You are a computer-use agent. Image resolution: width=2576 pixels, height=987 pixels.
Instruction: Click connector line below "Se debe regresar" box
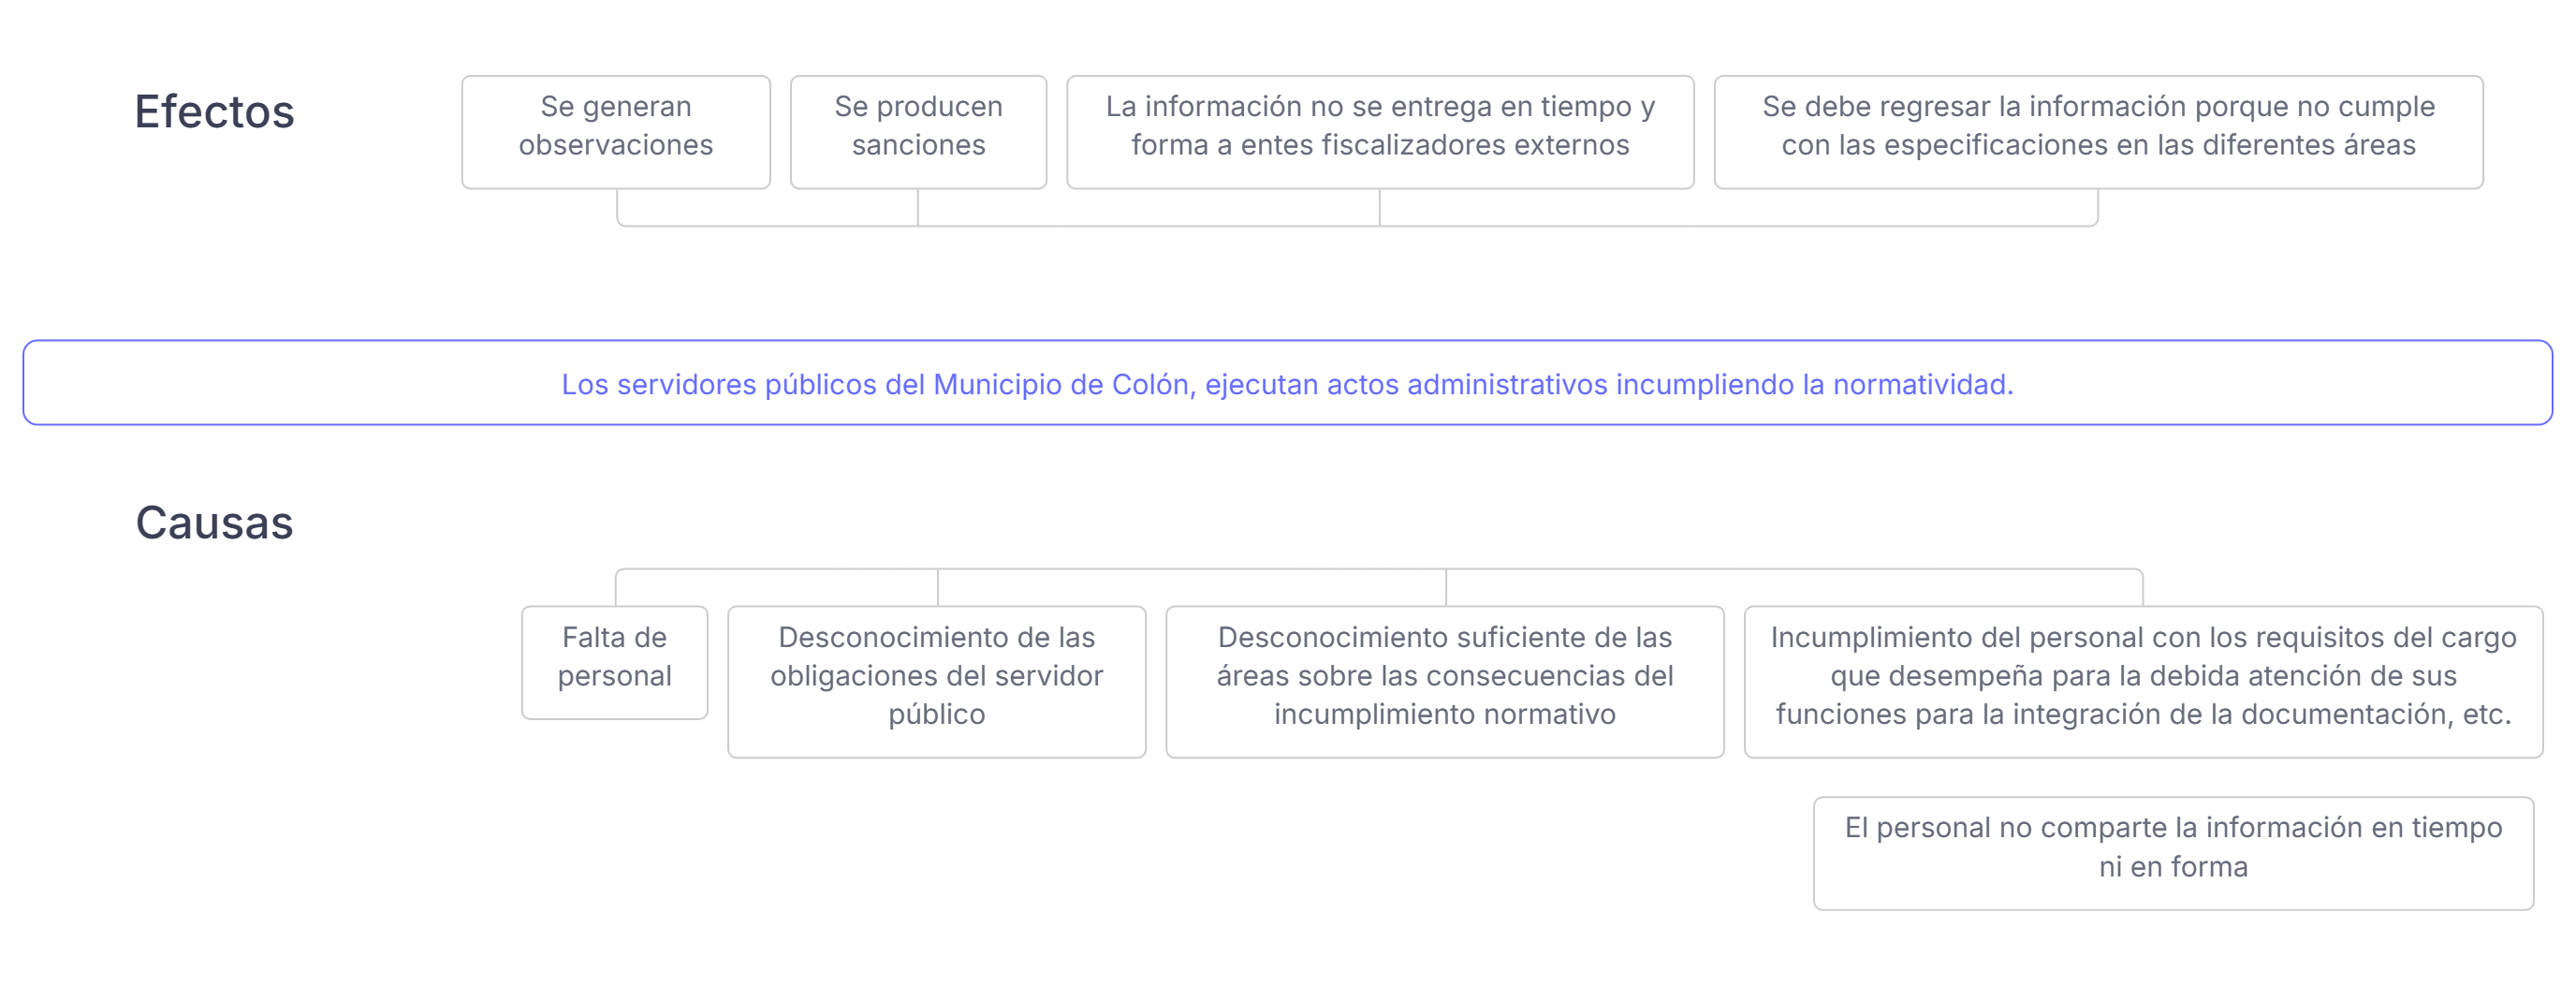point(2098,207)
